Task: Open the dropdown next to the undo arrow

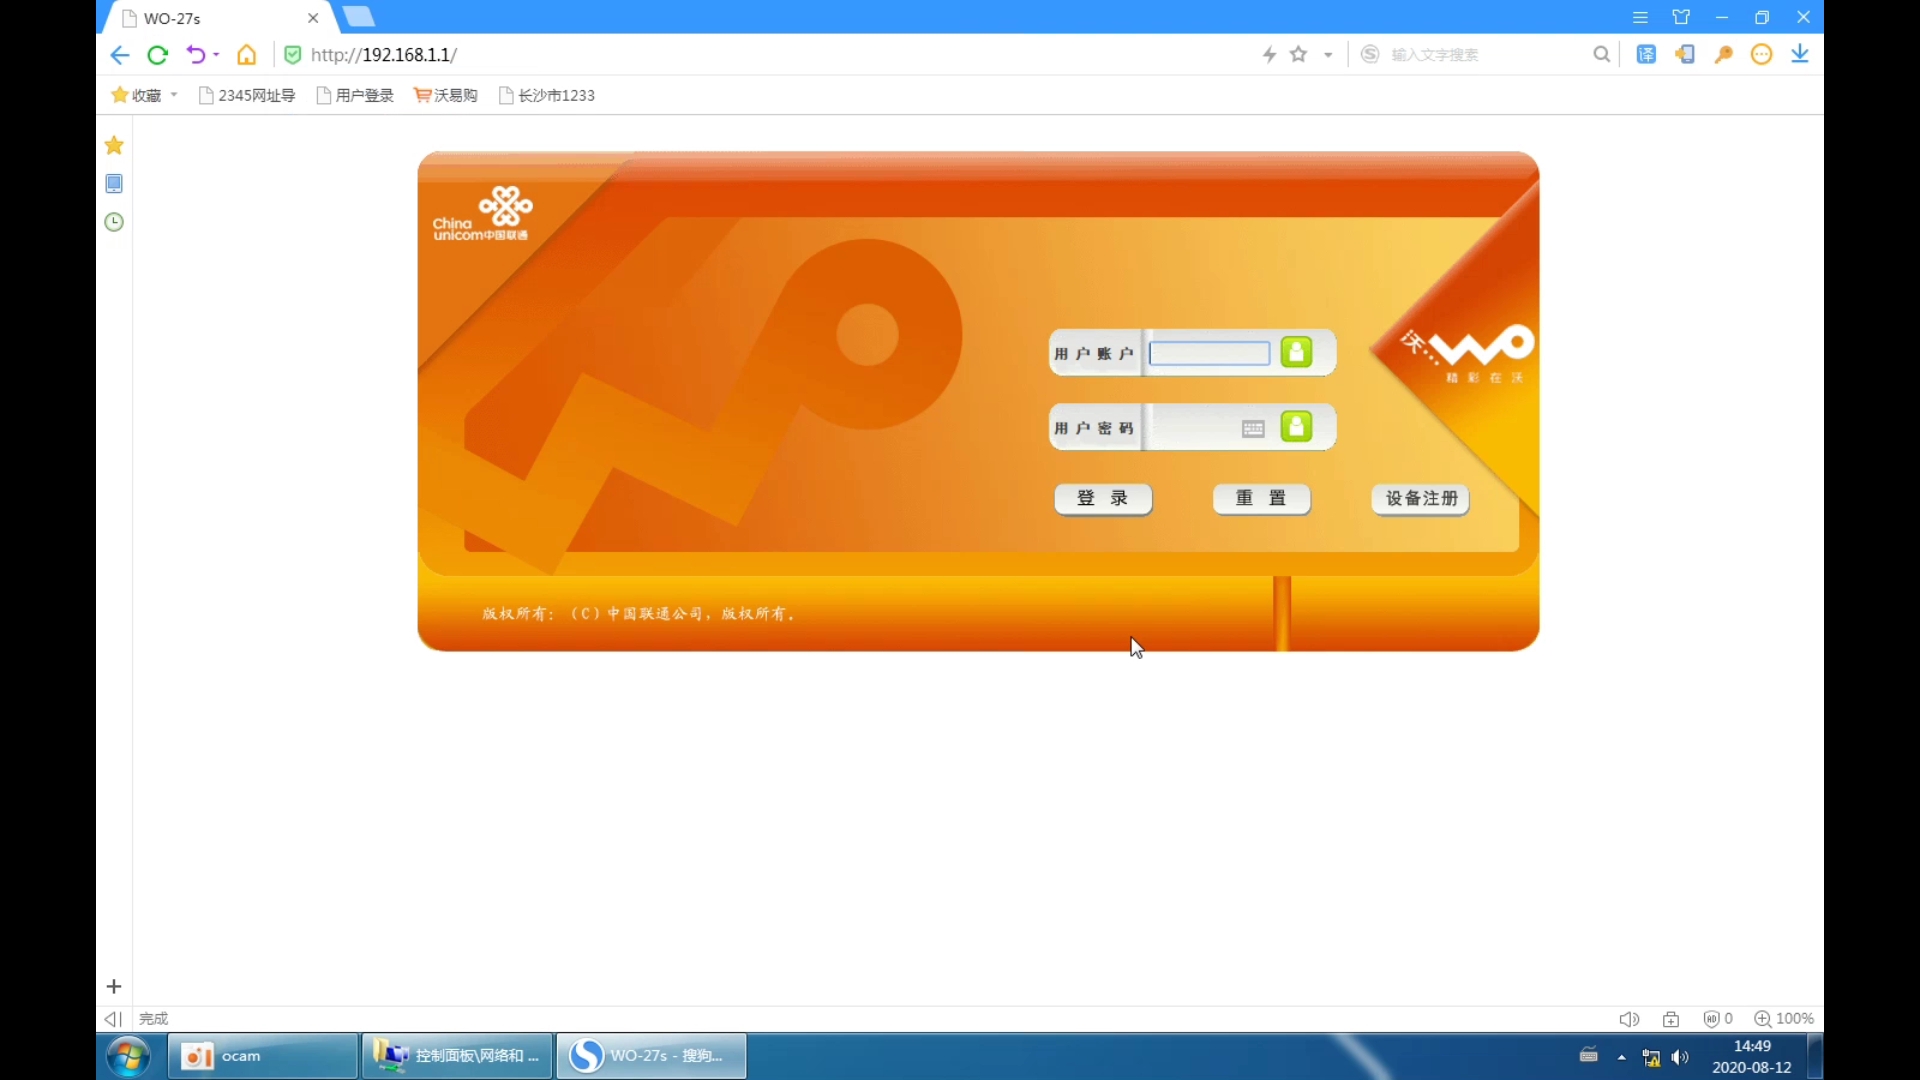Action: (216, 55)
